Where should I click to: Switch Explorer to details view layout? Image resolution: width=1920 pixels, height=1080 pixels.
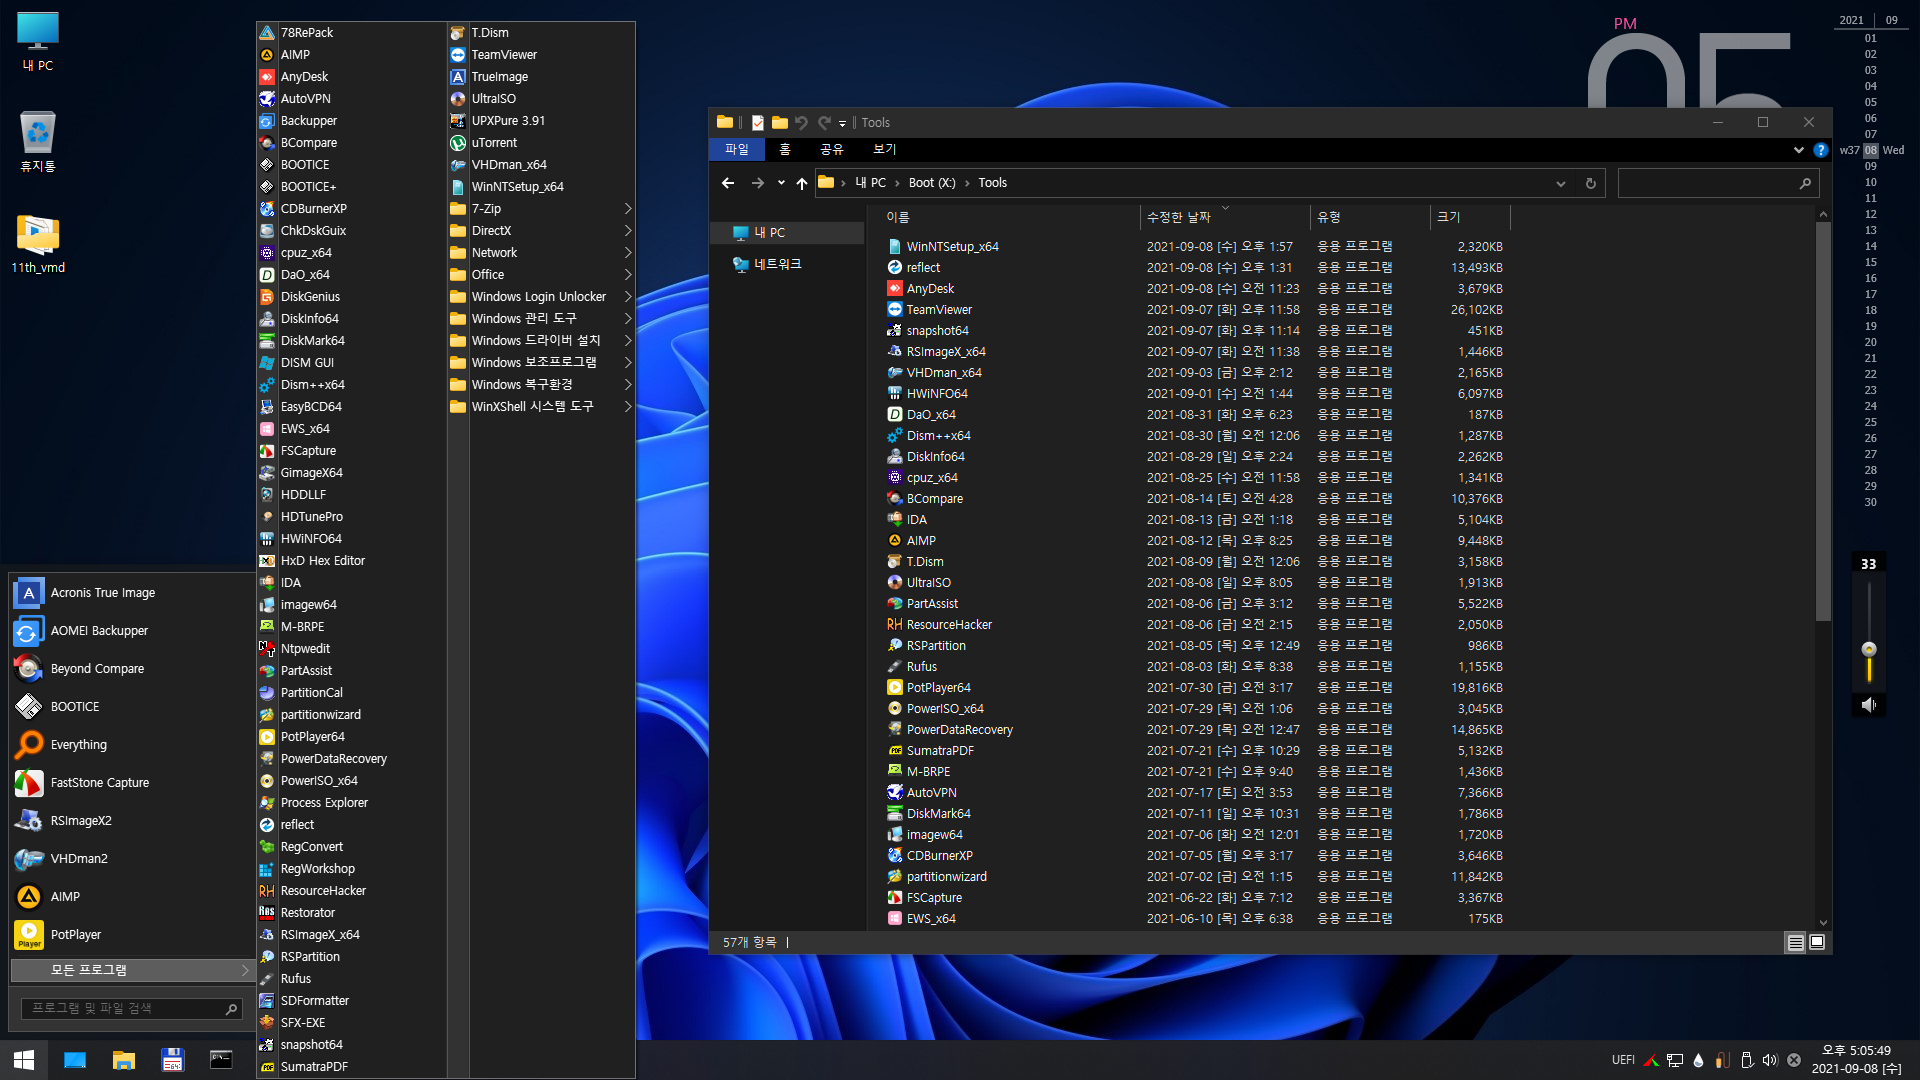point(1795,942)
